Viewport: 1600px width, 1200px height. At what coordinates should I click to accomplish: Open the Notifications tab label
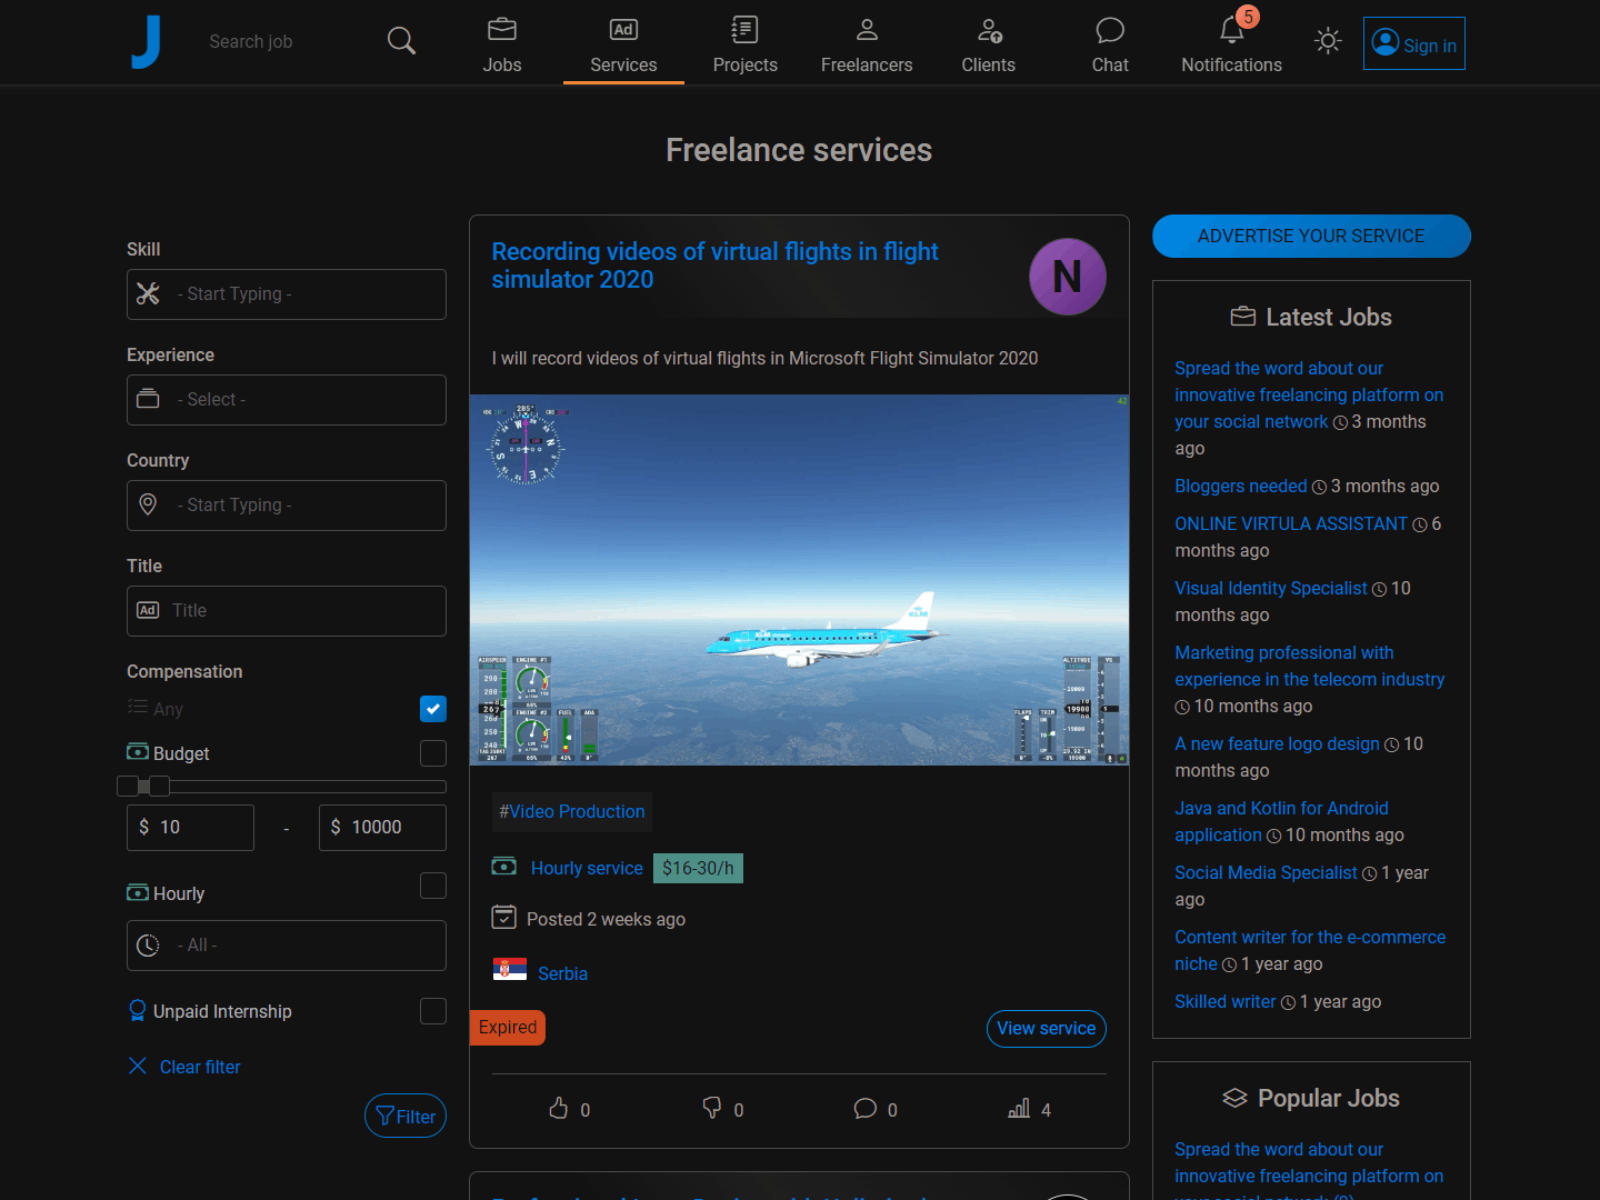[1231, 65]
